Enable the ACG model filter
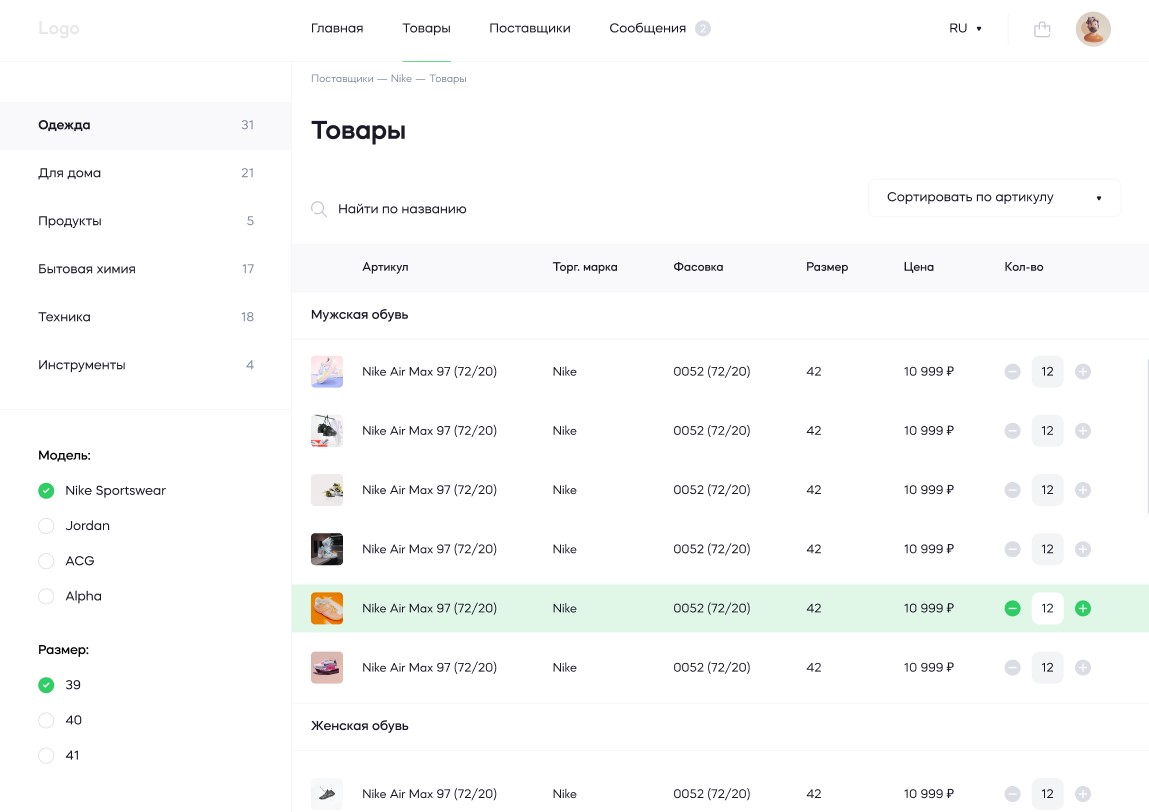 point(46,561)
